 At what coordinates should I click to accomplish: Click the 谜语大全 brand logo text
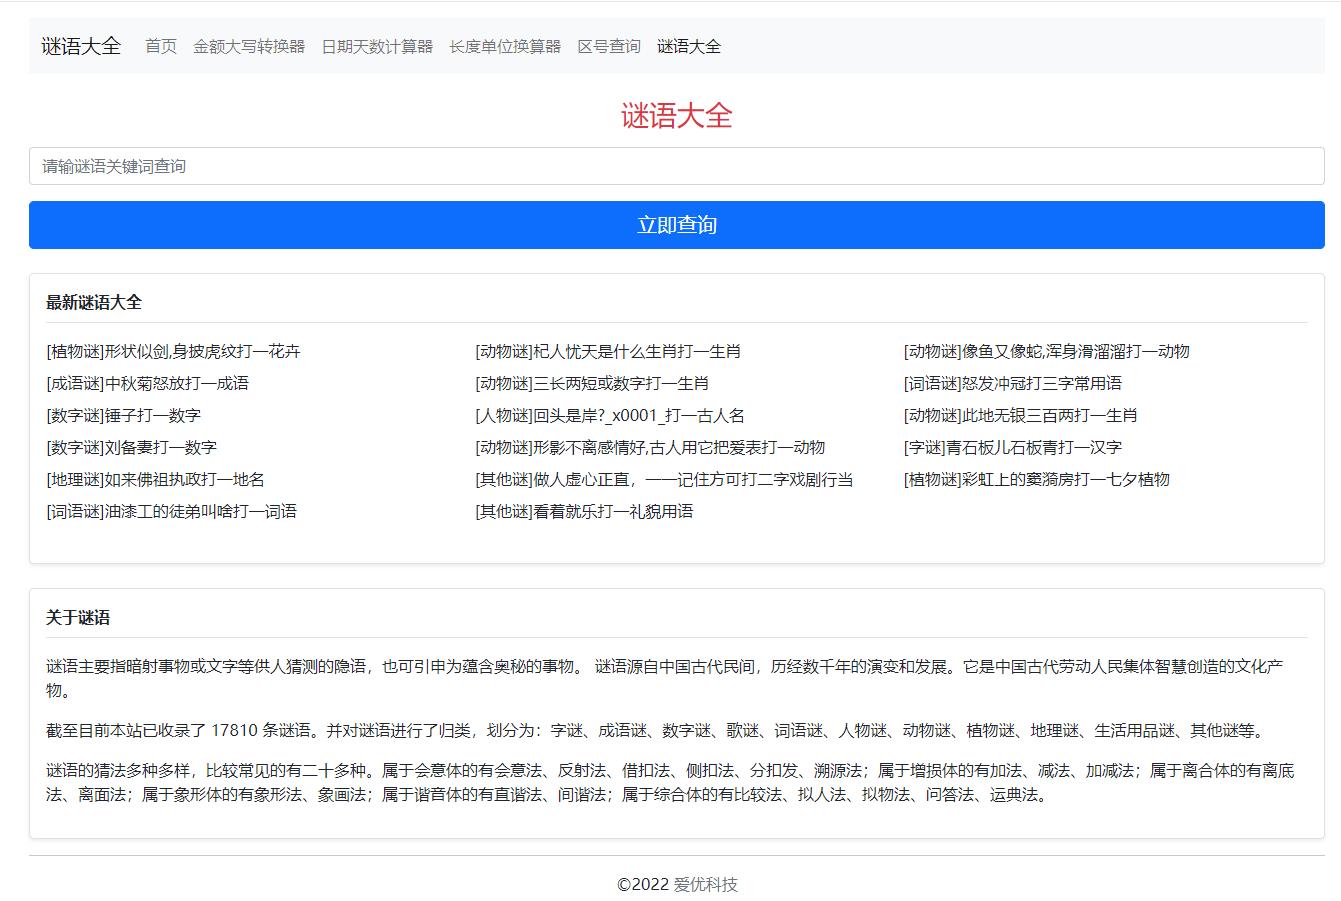[81, 46]
